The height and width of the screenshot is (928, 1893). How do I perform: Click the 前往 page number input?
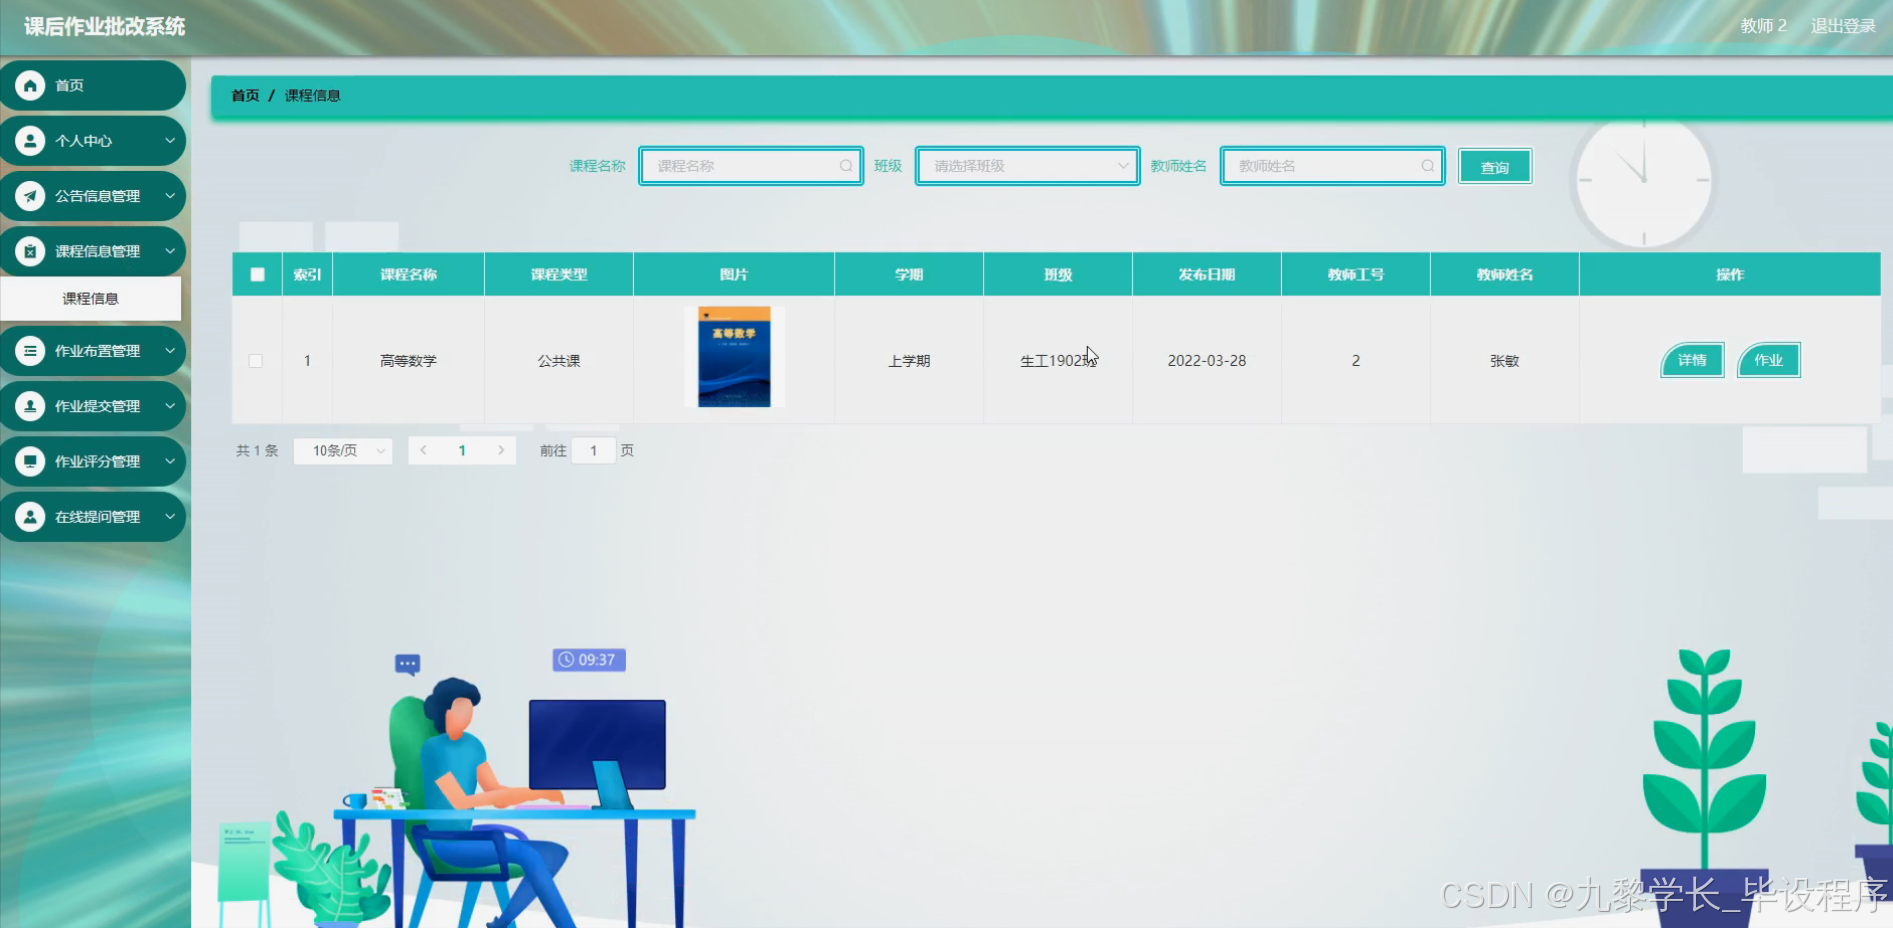(x=593, y=451)
